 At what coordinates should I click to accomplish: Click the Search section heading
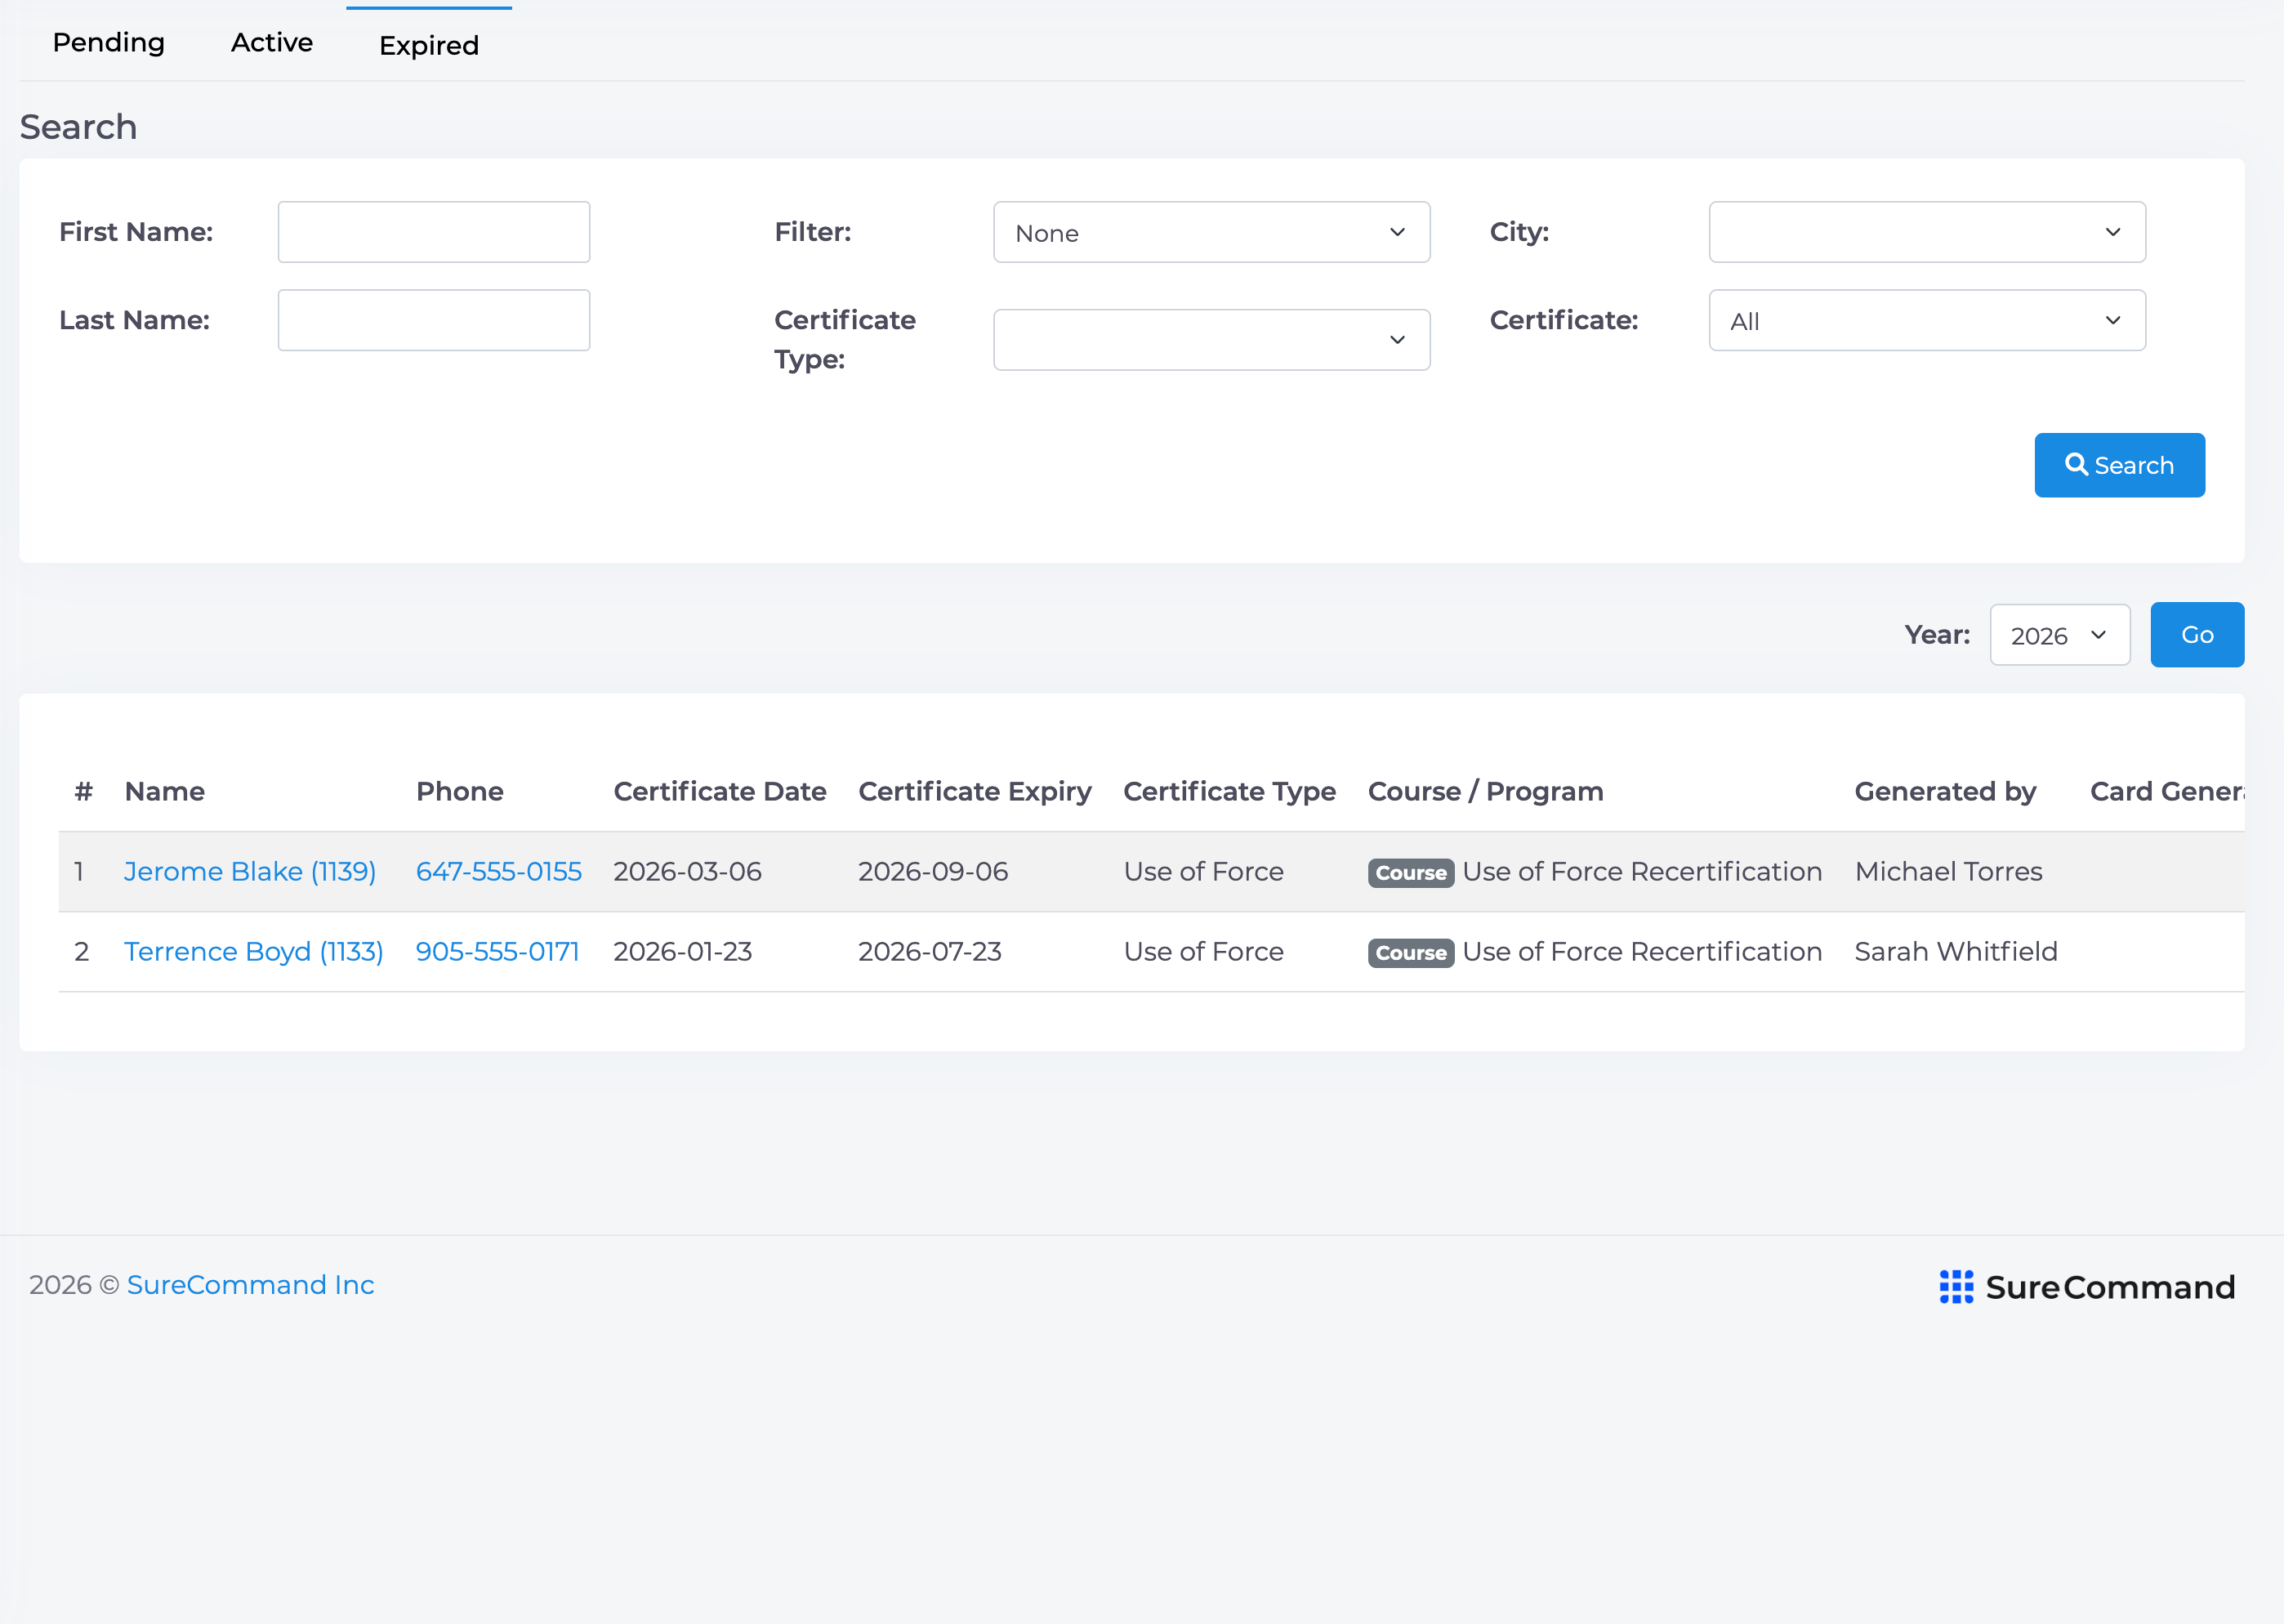(x=78, y=127)
